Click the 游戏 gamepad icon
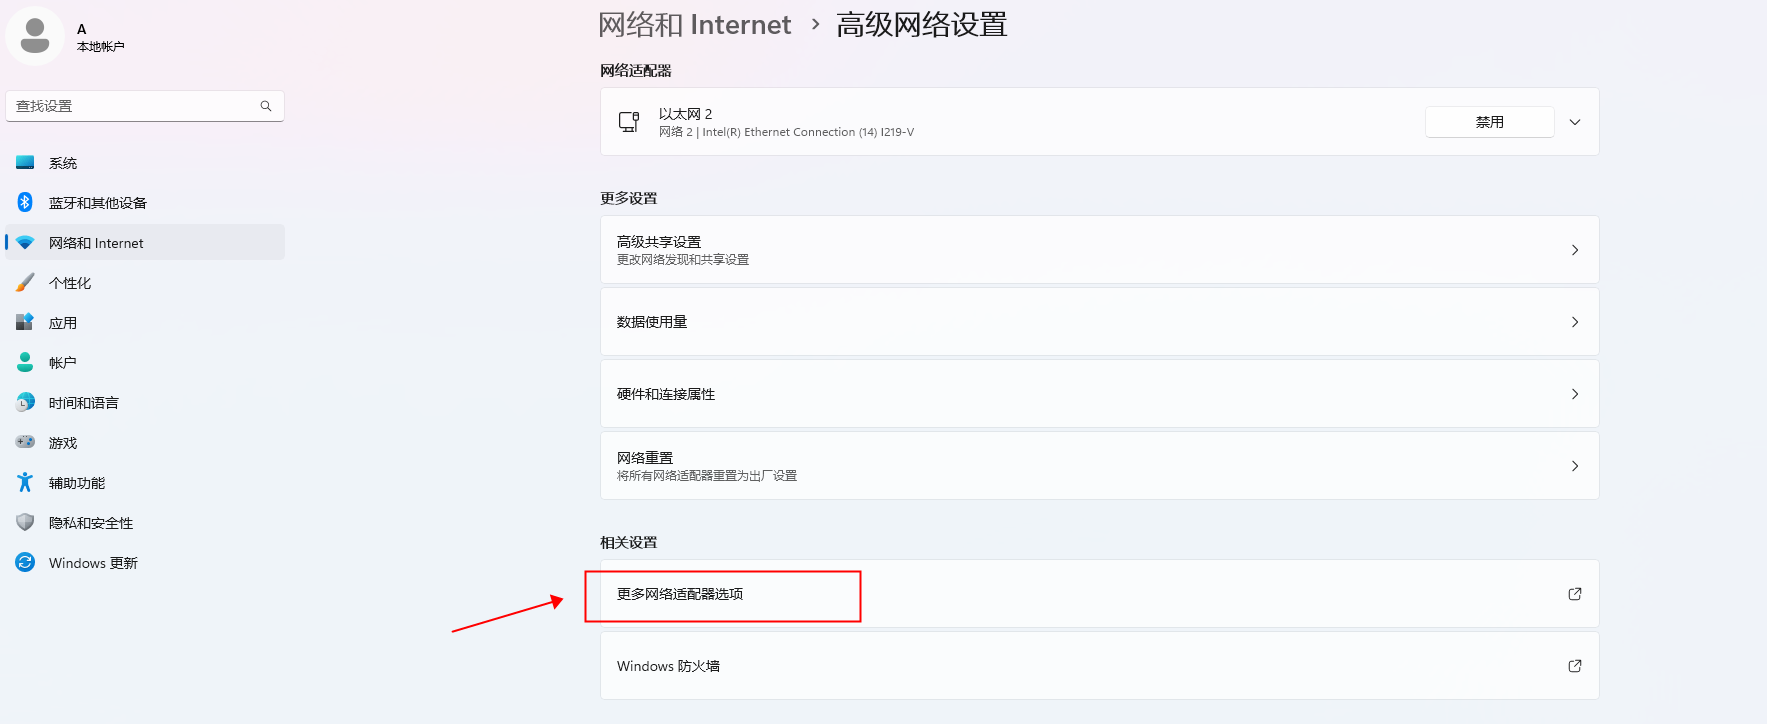The width and height of the screenshot is (1767, 724). [x=25, y=442]
